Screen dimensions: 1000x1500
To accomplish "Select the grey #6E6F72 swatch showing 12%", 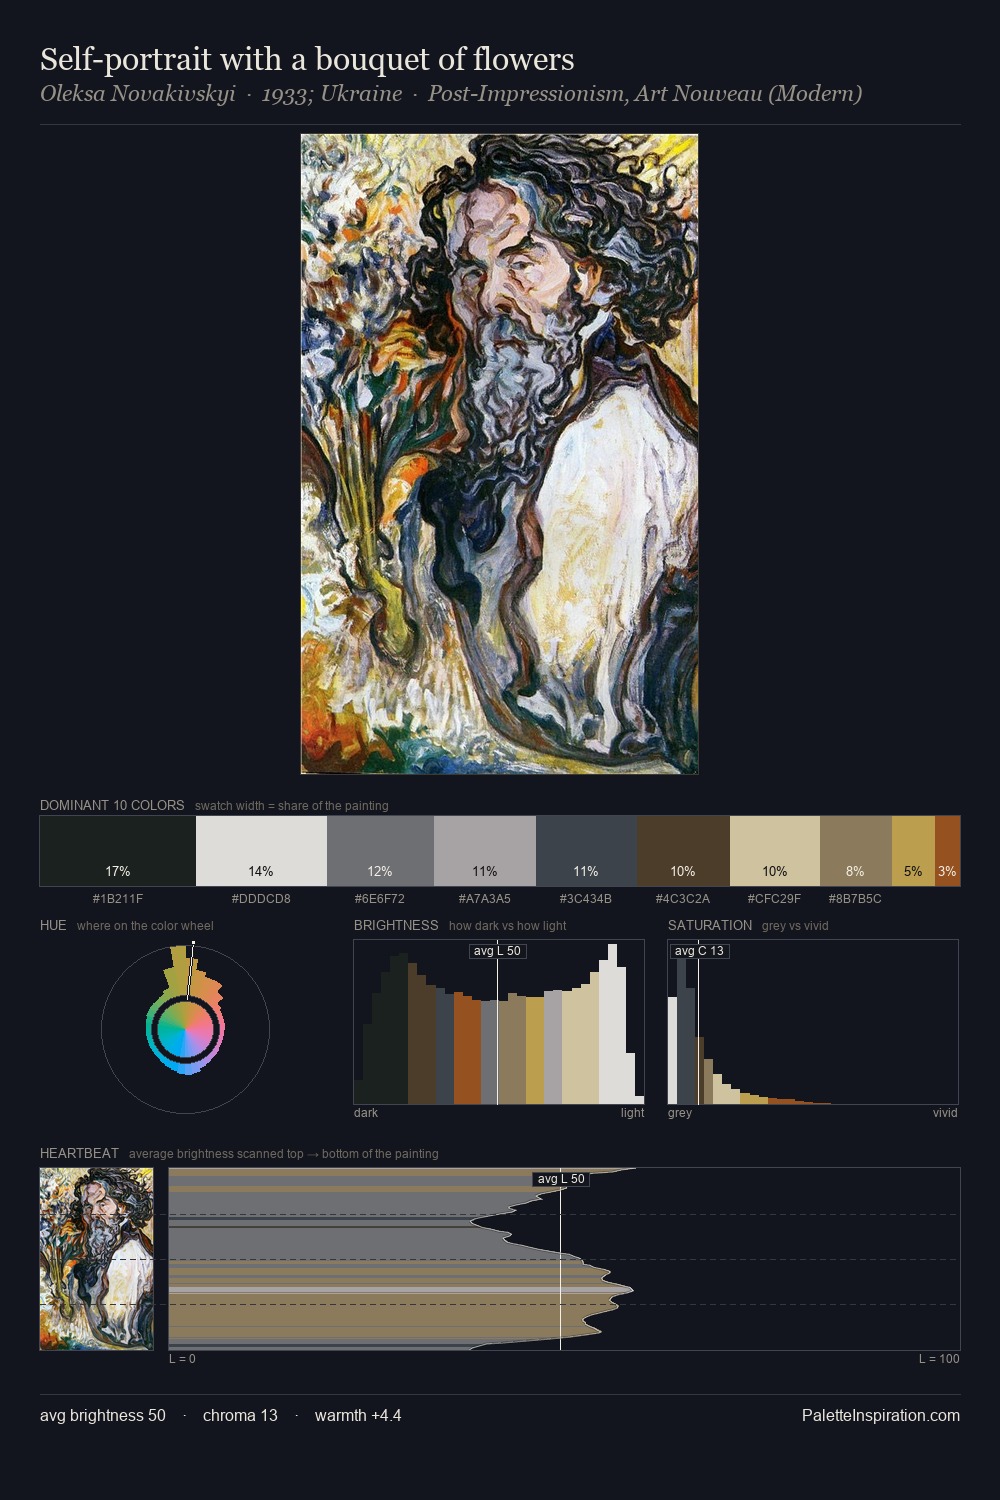I will click(380, 851).
